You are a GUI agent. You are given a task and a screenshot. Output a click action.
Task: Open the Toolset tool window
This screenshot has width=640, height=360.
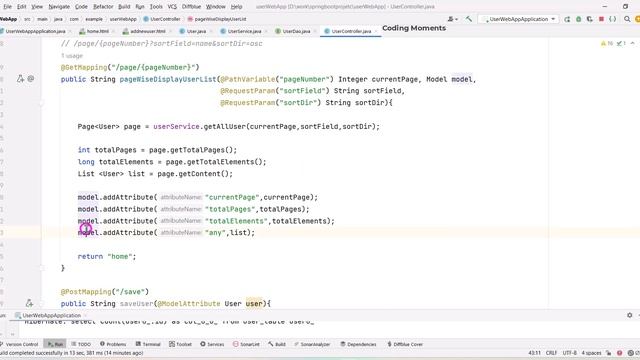[x=180, y=344]
